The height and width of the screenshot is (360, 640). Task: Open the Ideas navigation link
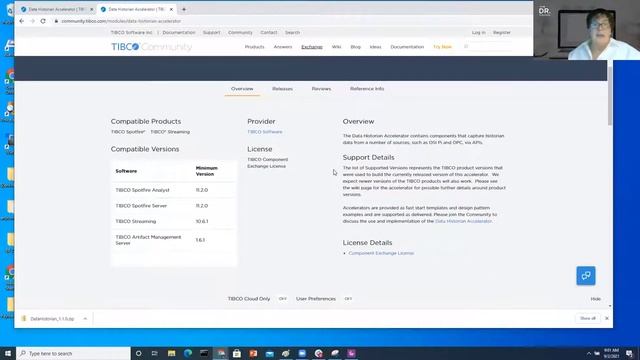coord(376,47)
